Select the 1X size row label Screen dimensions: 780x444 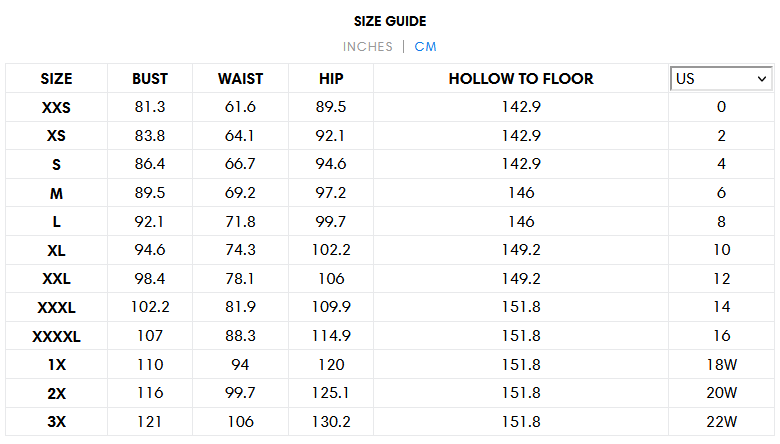56,365
